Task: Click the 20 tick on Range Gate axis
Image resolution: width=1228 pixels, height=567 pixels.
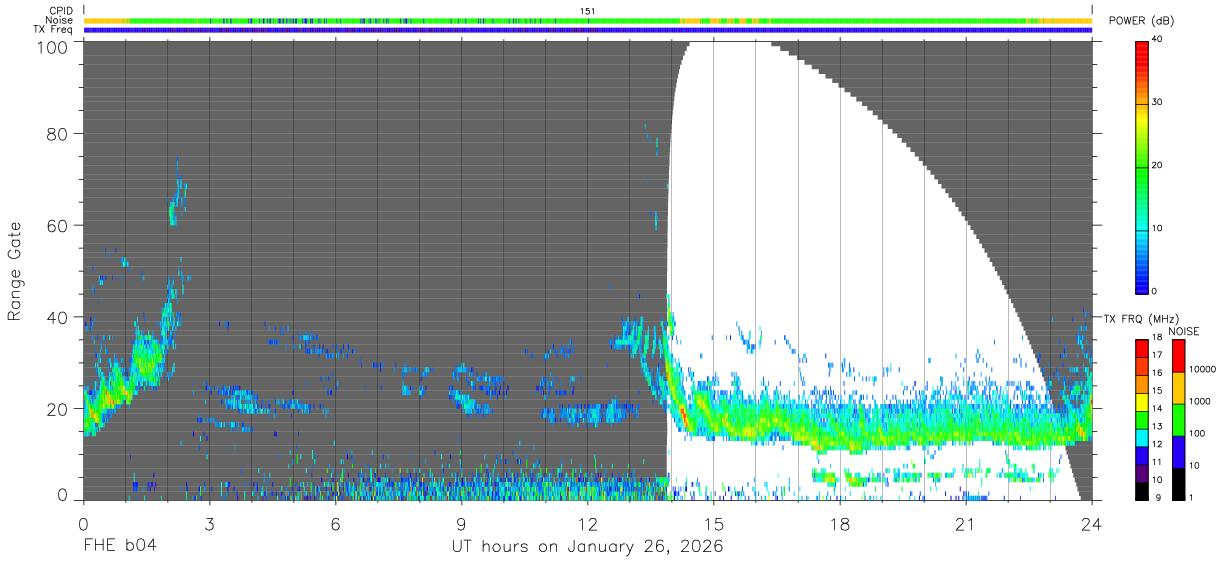Action: [x=58, y=408]
